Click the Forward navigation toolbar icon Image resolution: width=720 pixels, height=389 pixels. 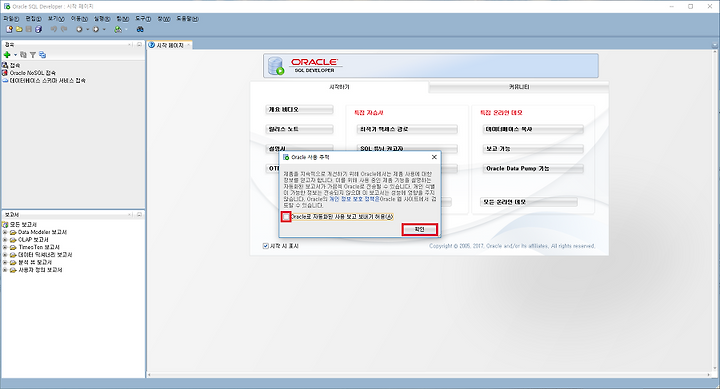(96, 29)
